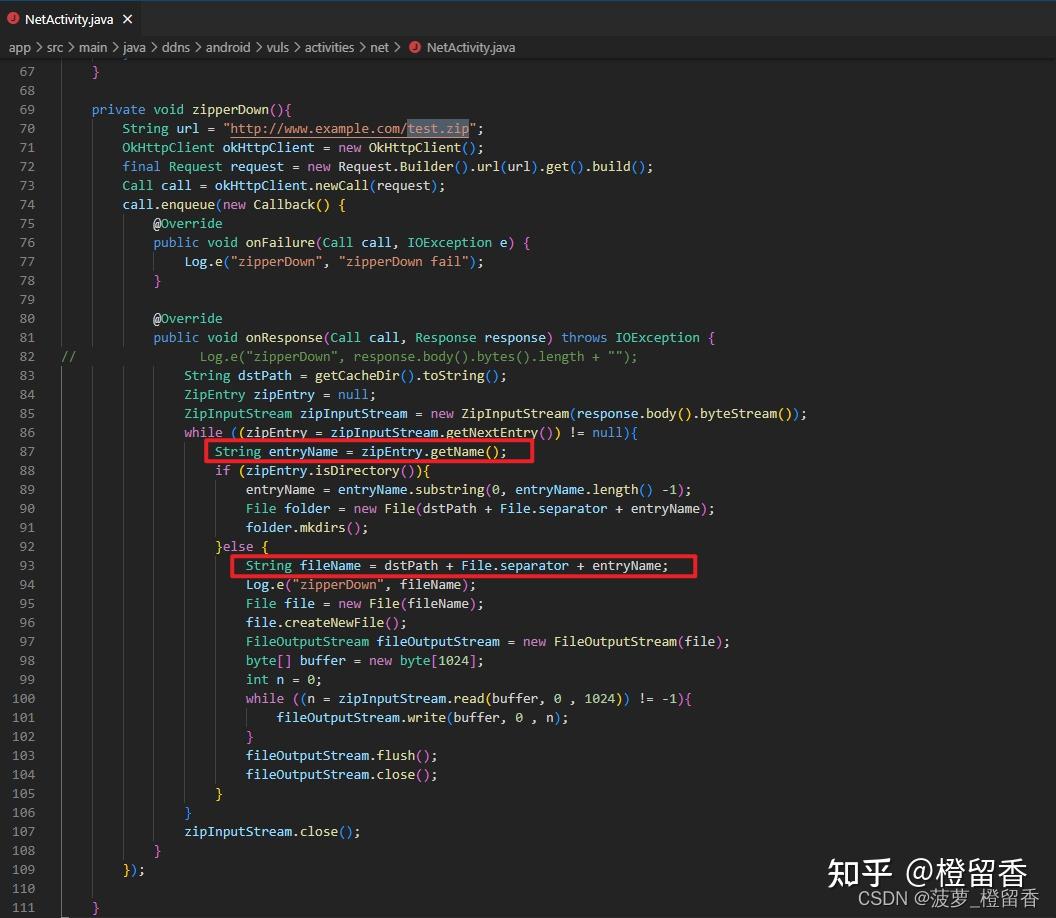
Task: Open the java folder breadcrumb
Action: [133, 47]
